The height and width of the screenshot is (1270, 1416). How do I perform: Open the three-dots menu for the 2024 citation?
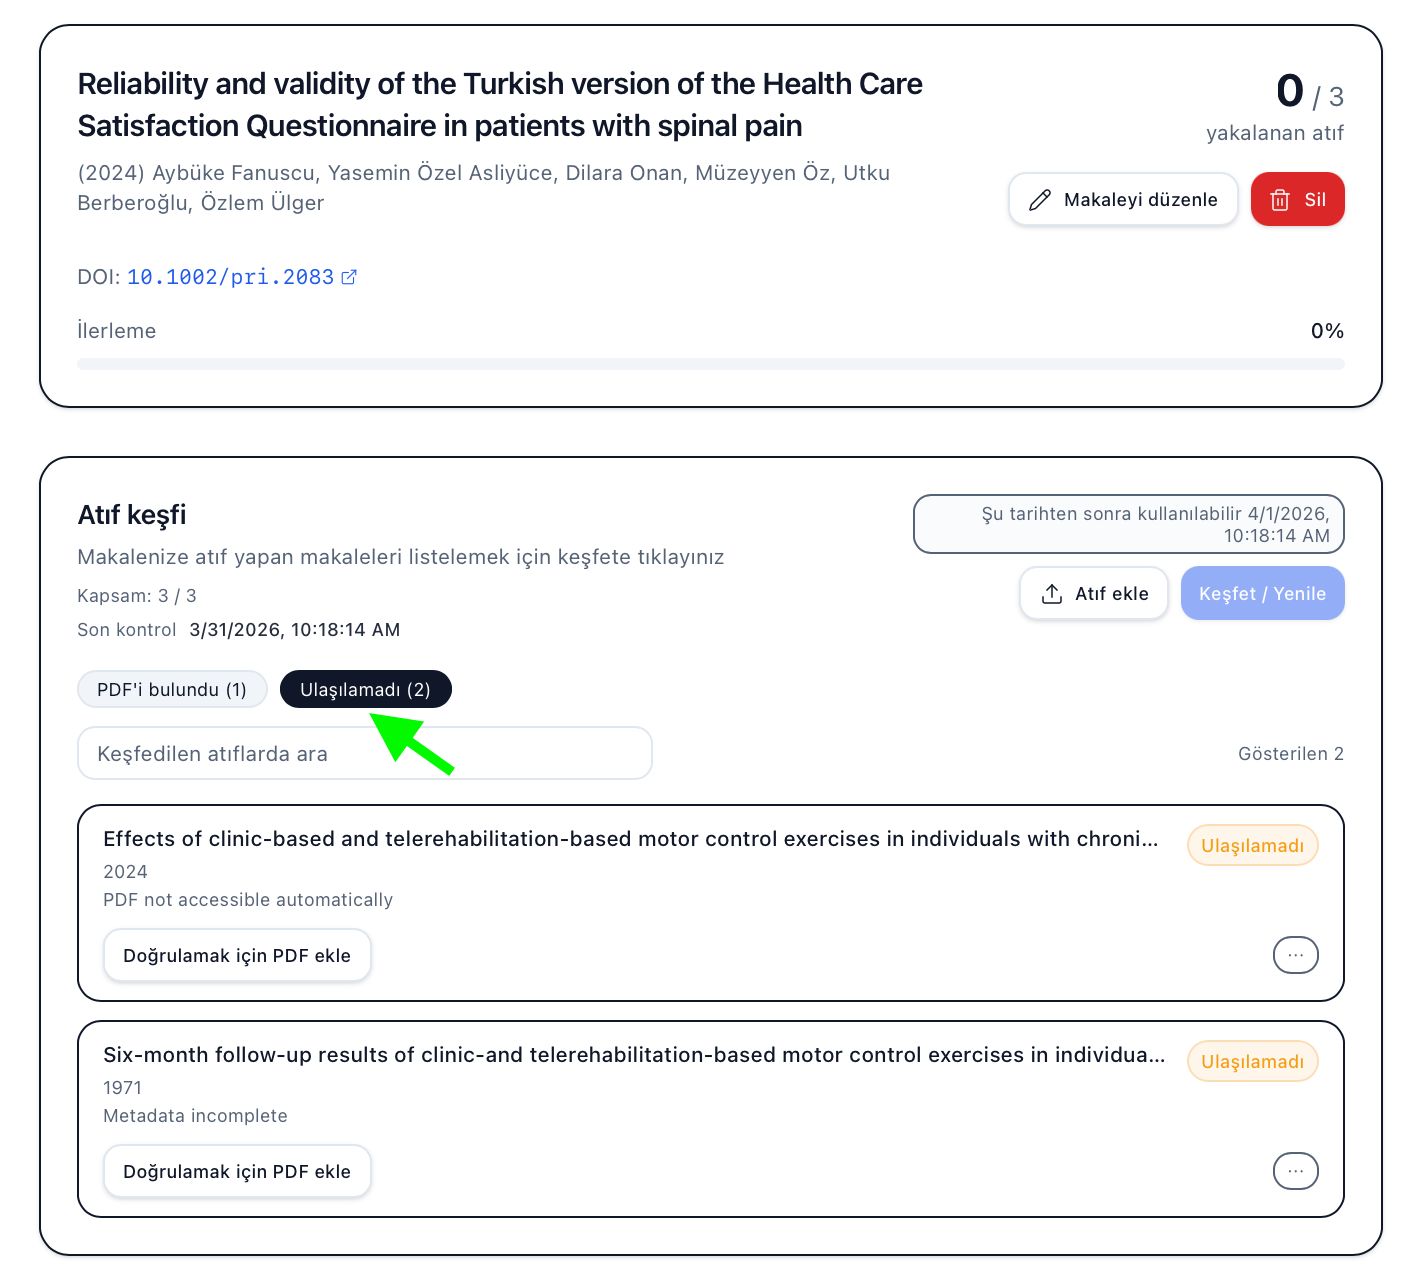click(1295, 955)
